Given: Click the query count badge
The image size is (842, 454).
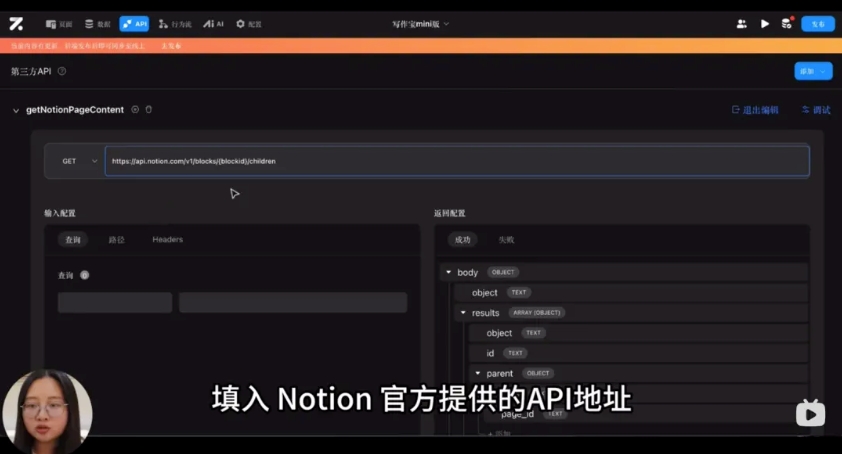Looking at the screenshot, I should pyautogui.click(x=85, y=275).
